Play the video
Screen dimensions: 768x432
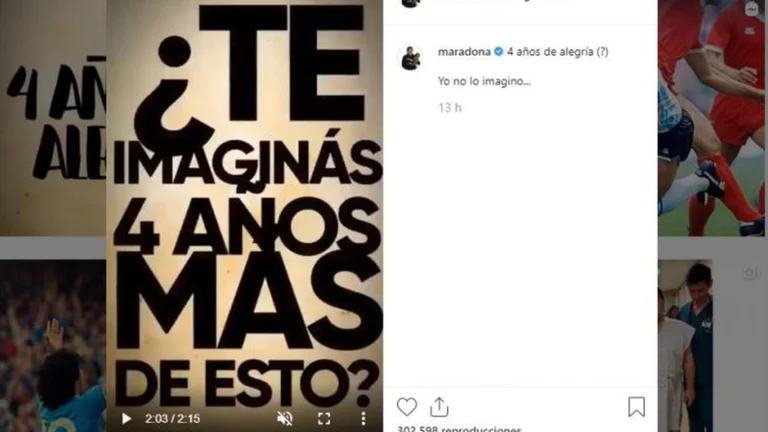(126, 418)
